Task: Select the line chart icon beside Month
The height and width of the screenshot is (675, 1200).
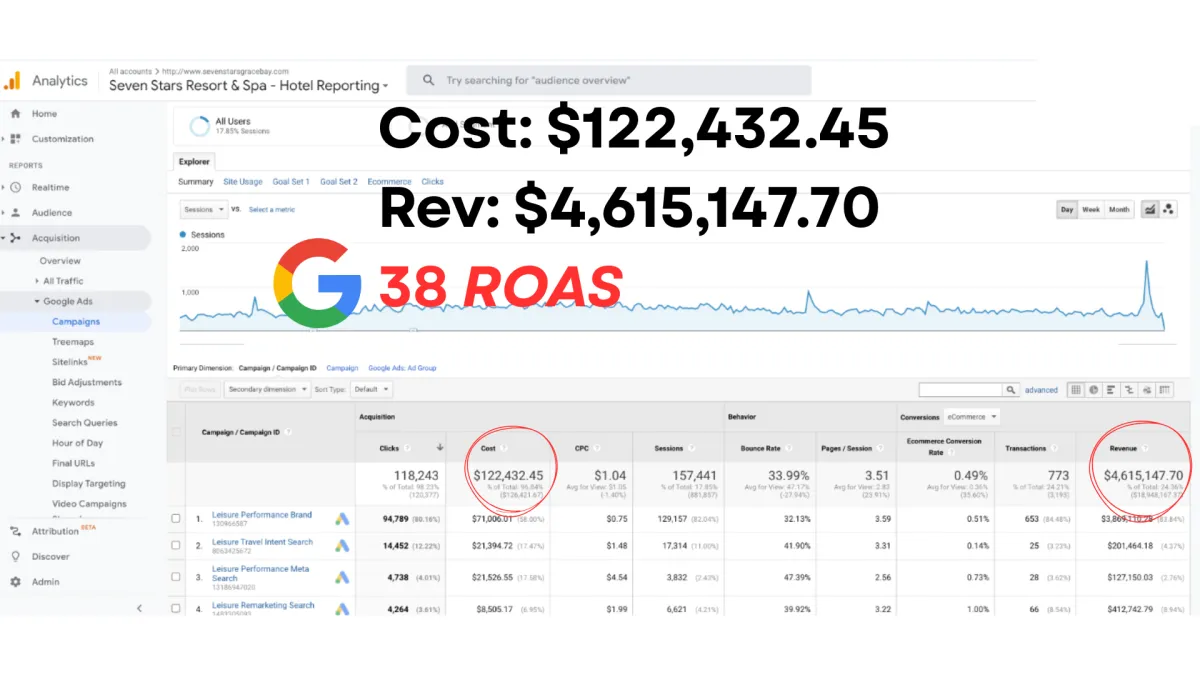Action: (x=1150, y=209)
